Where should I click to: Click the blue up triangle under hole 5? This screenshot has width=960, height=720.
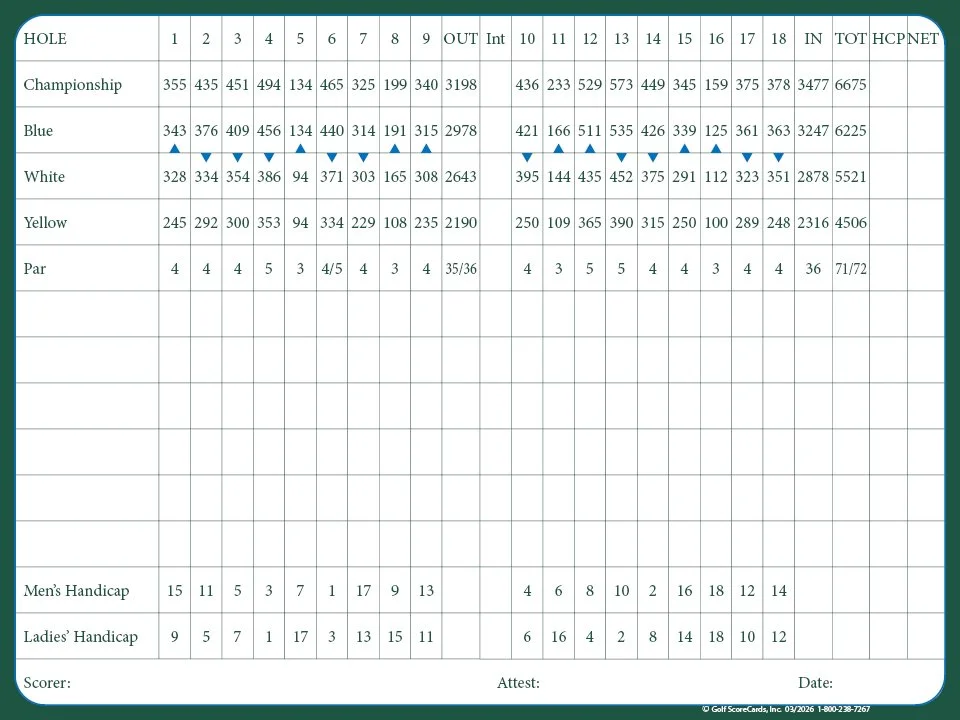pos(300,149)
